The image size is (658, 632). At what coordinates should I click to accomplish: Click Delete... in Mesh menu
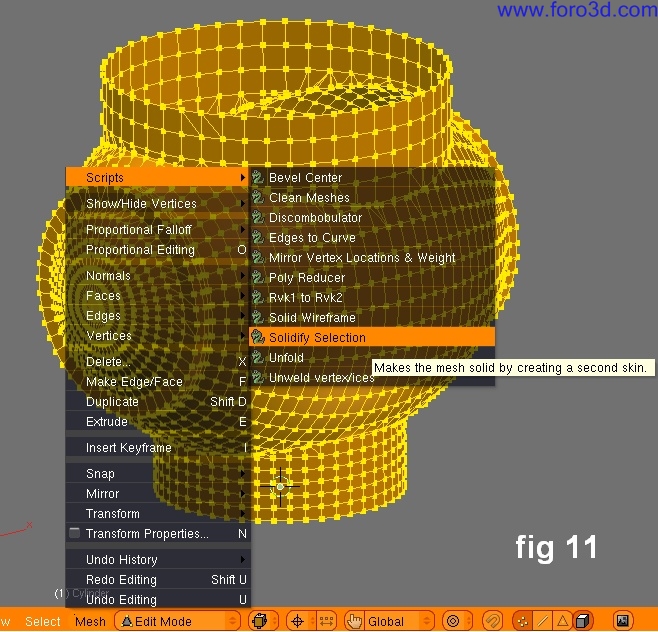[x=158, y=361]
